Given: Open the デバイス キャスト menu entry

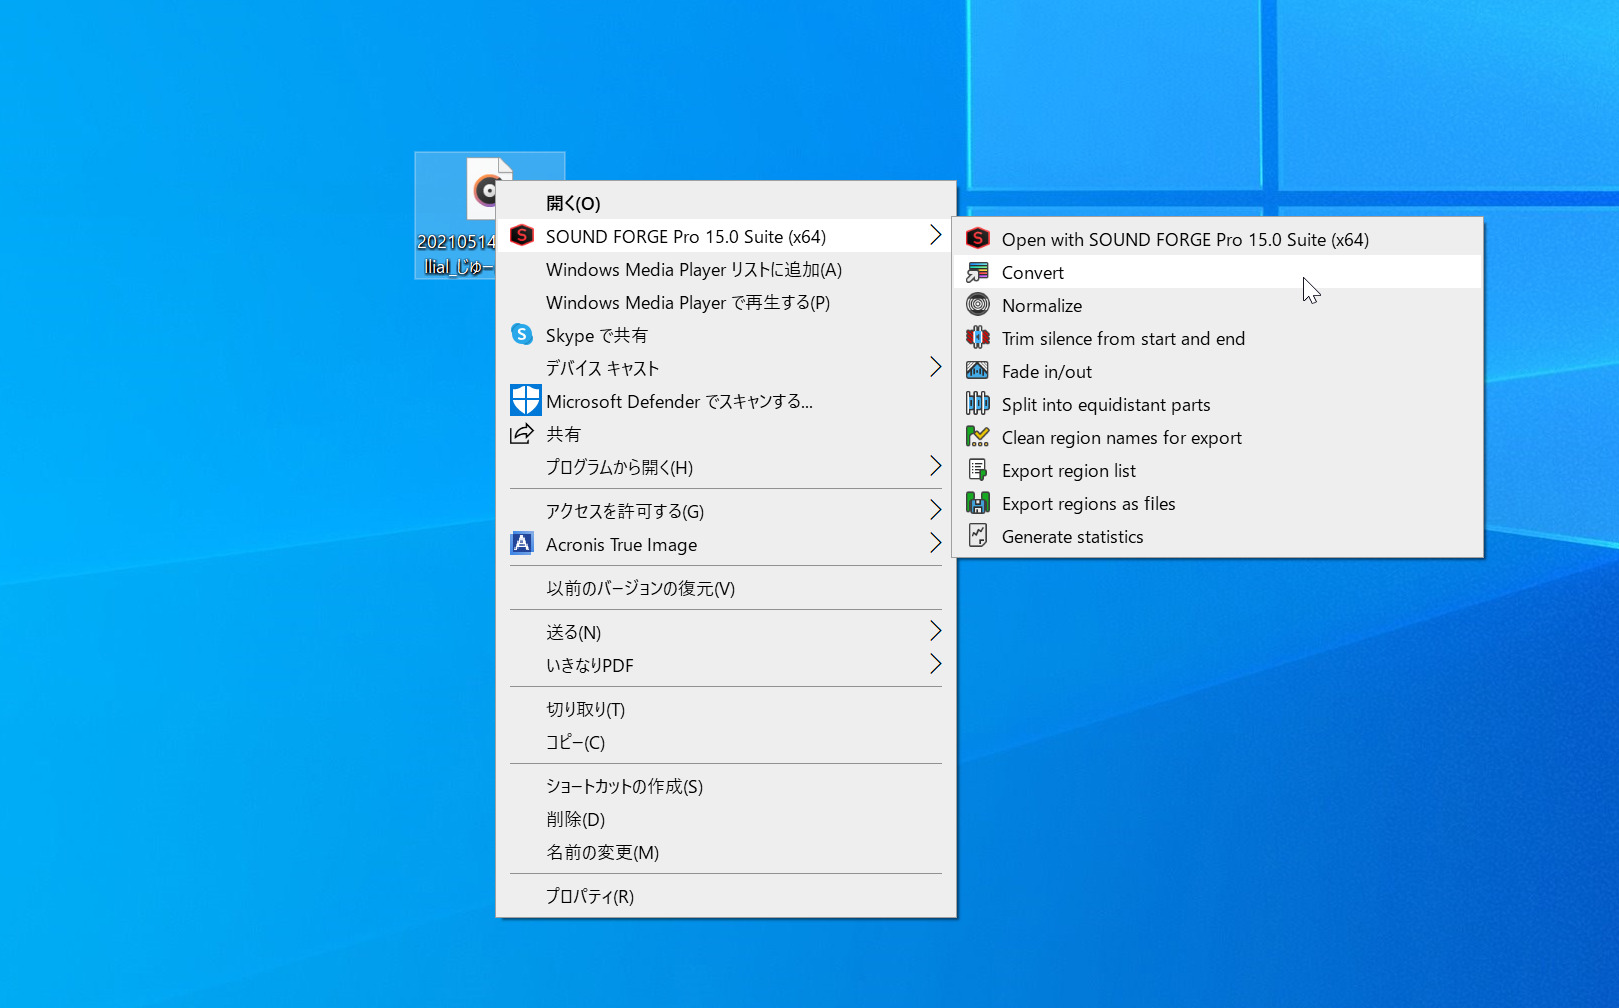Looking at the screenshot, I should tap(726, 368).
